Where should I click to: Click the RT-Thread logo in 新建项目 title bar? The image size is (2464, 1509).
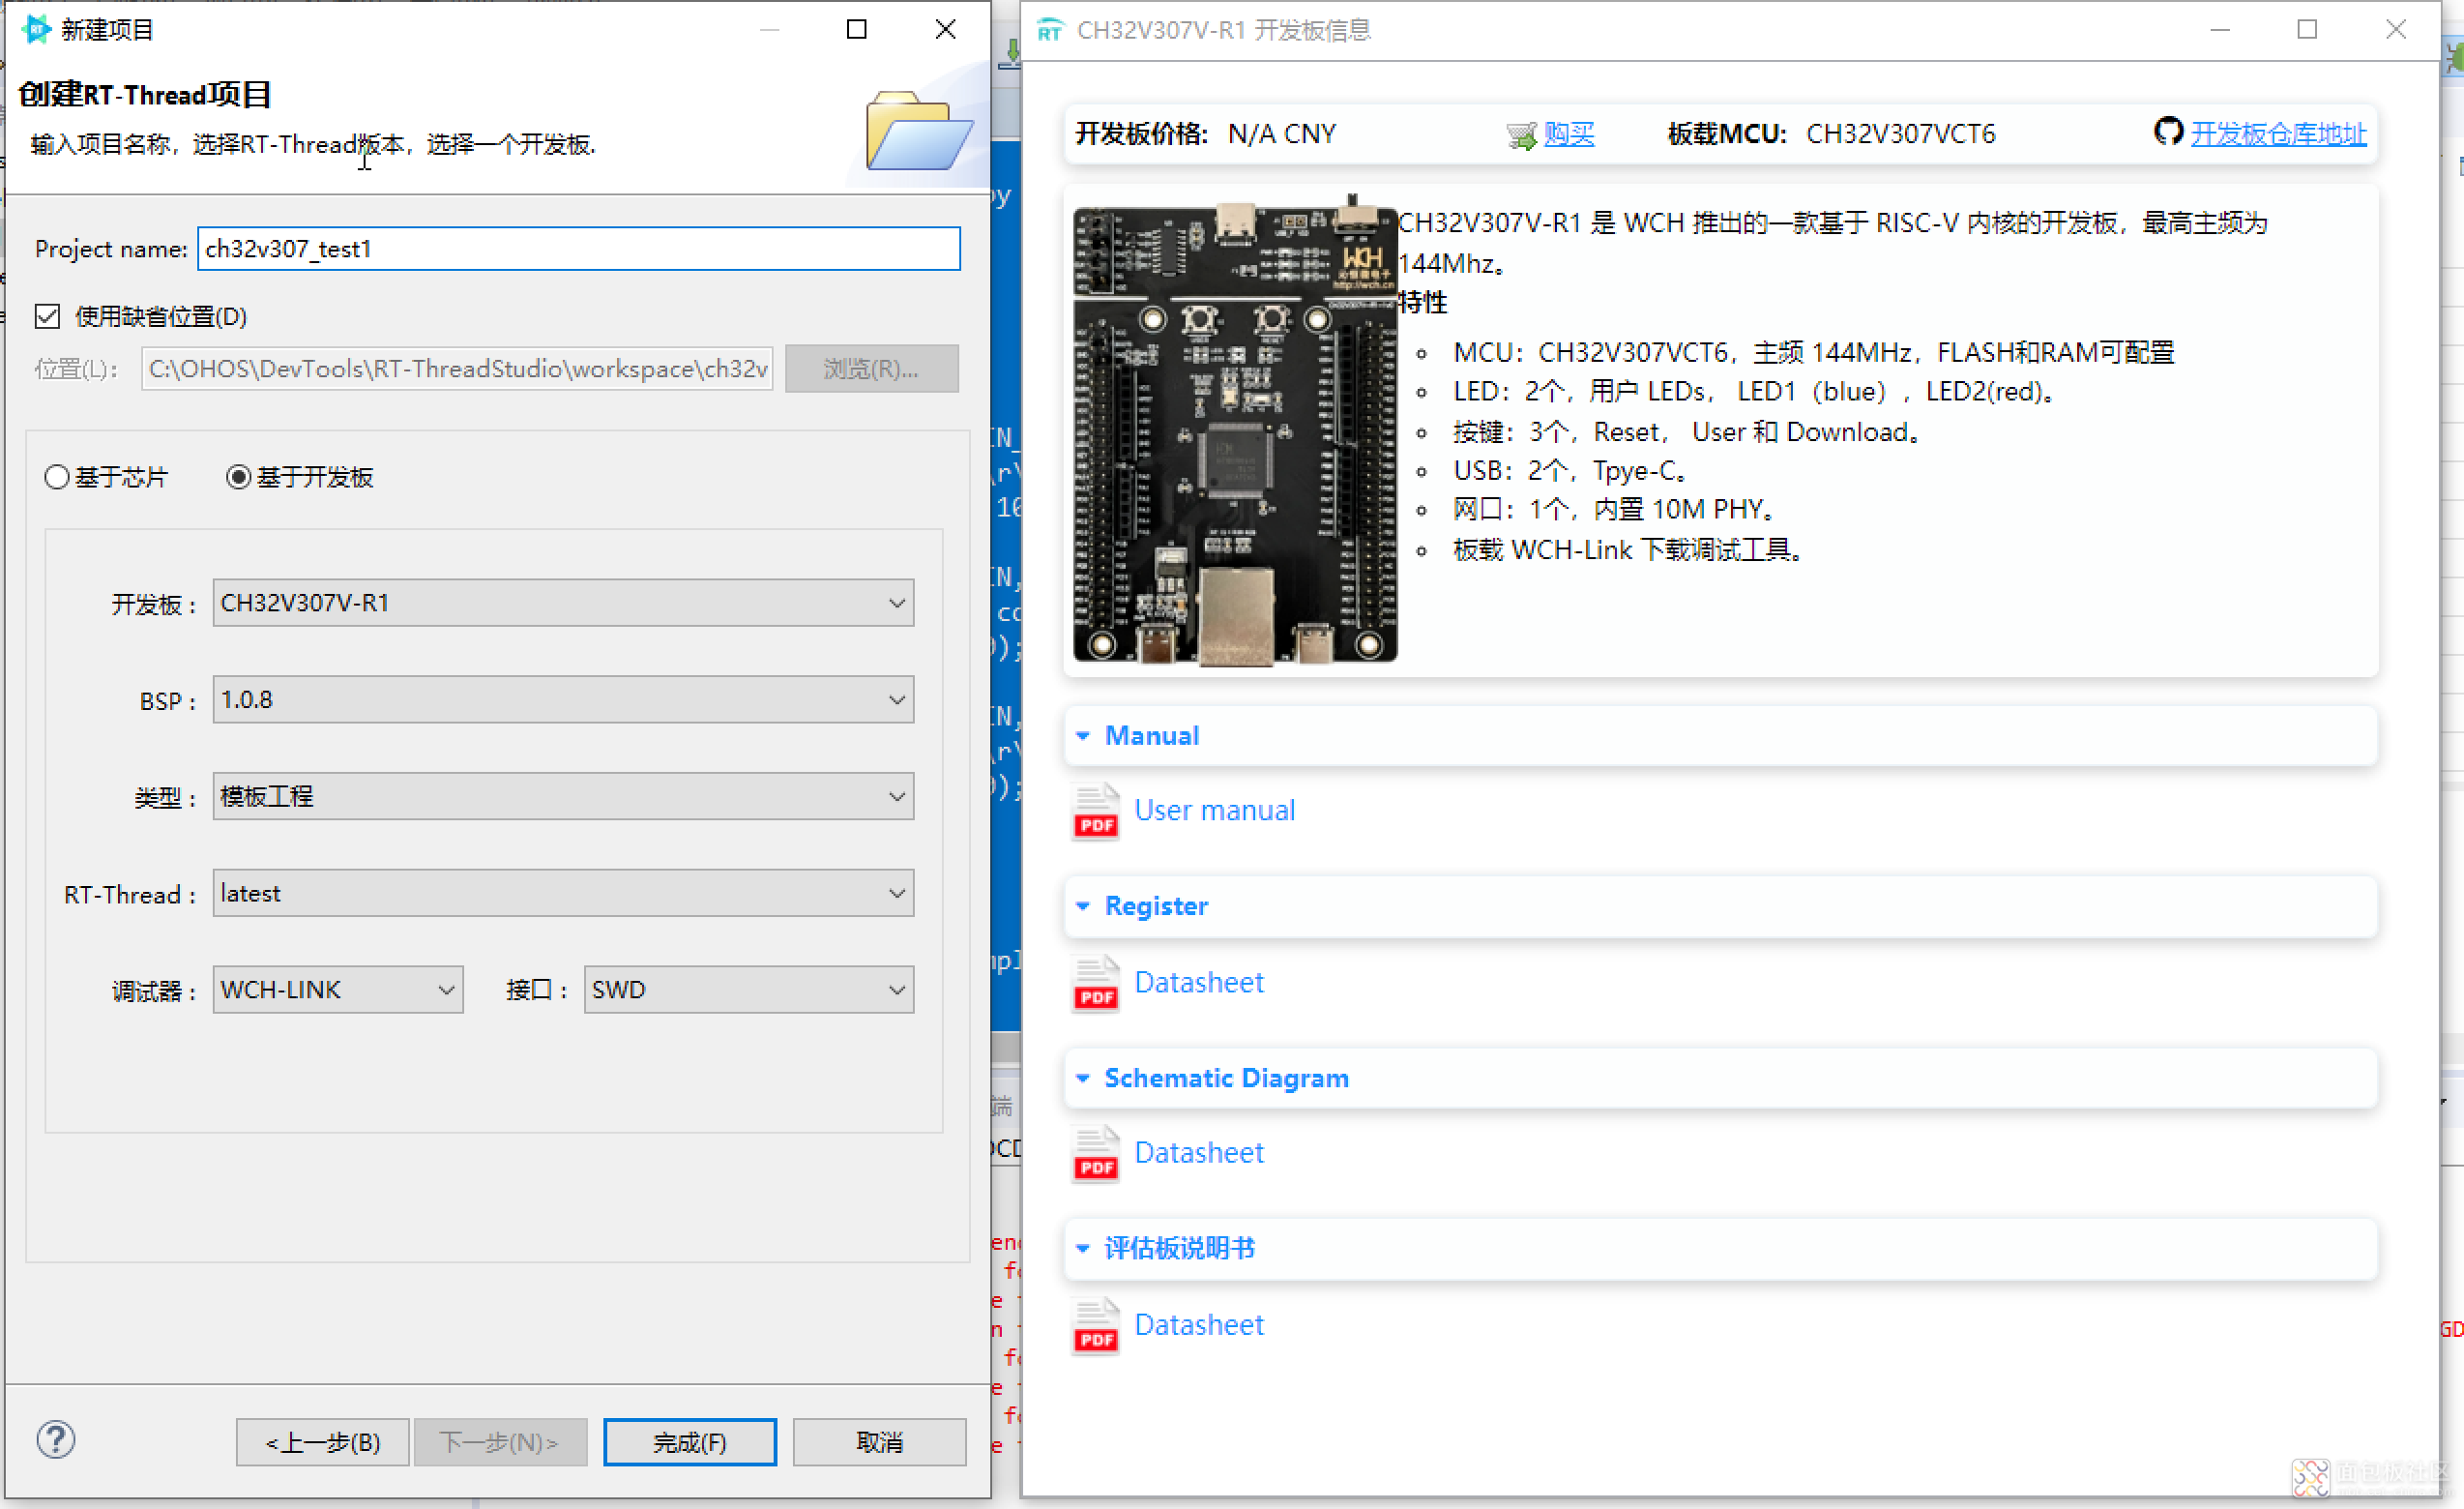pyautogui.click(x=37, y=29)
